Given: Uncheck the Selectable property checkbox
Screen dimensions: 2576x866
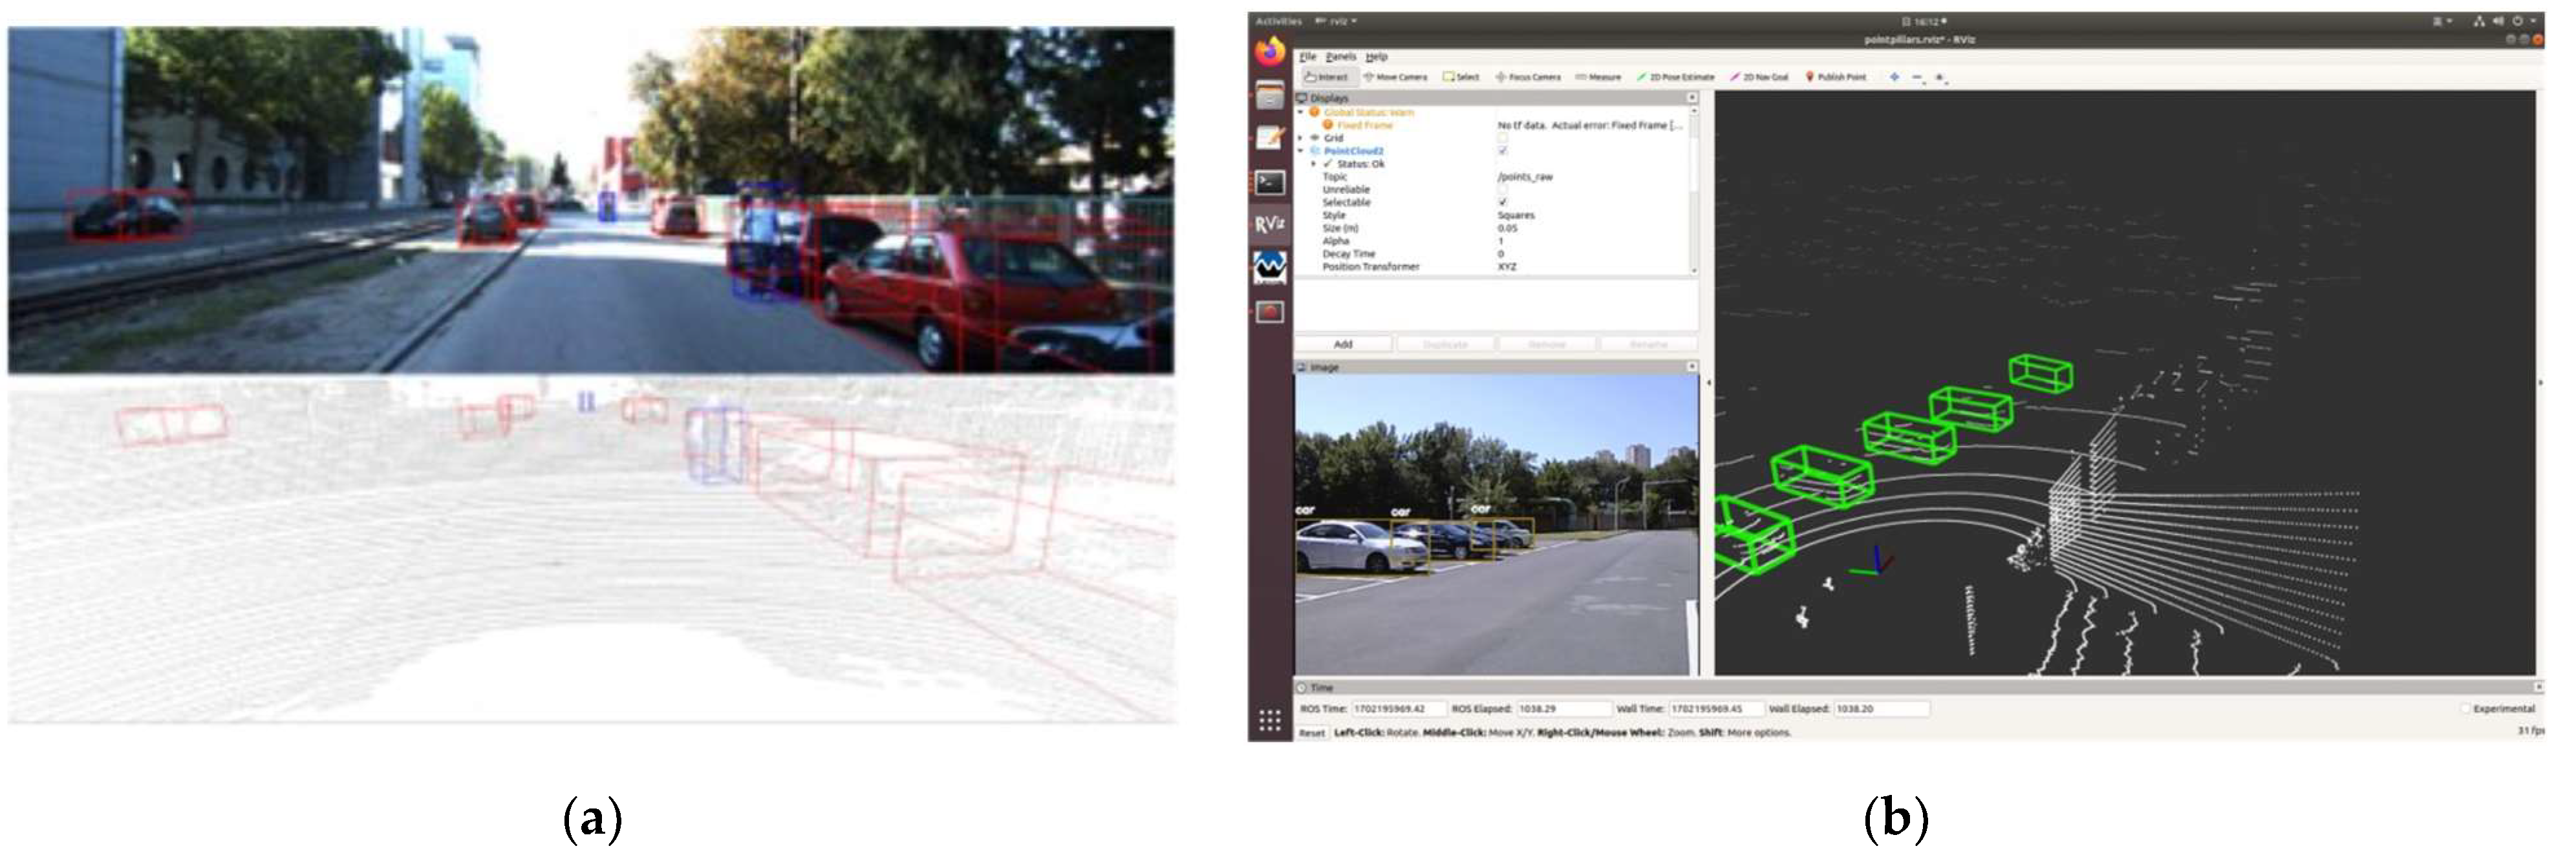Looking at the screenshot, I should tap(1502, 202).
